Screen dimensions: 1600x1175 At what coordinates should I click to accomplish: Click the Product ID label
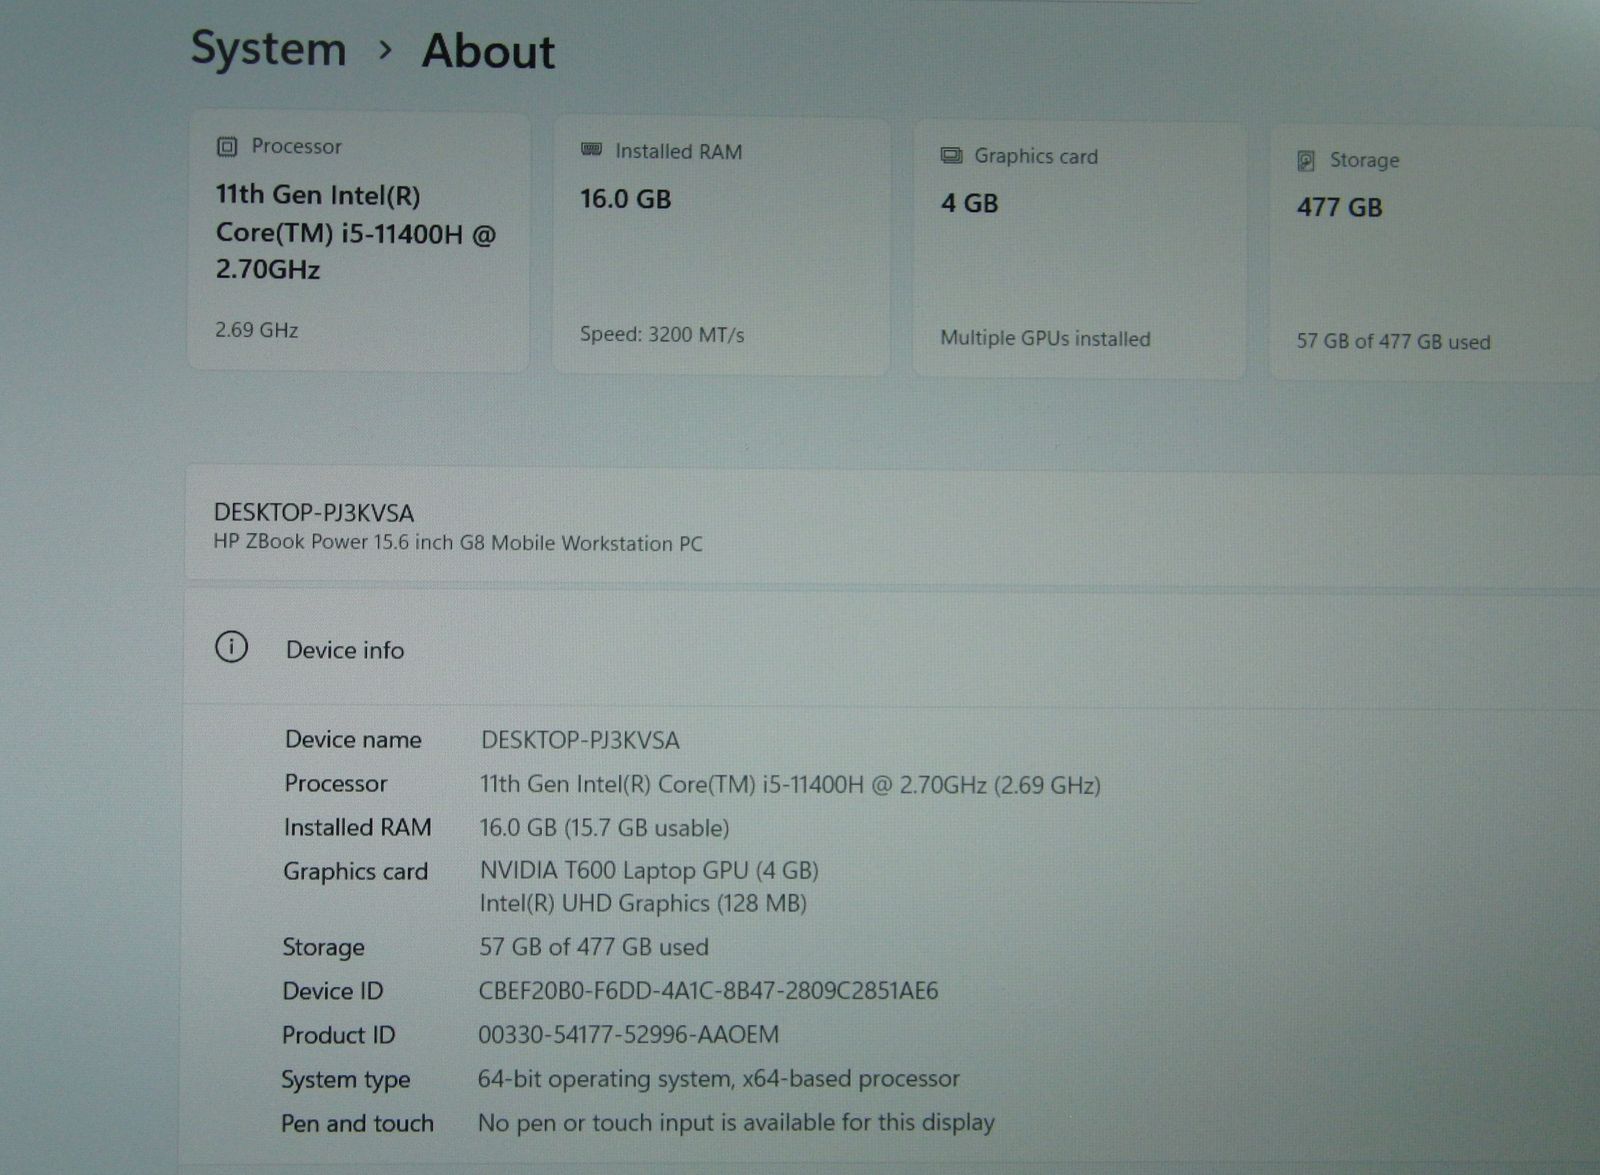point(338,1035)
